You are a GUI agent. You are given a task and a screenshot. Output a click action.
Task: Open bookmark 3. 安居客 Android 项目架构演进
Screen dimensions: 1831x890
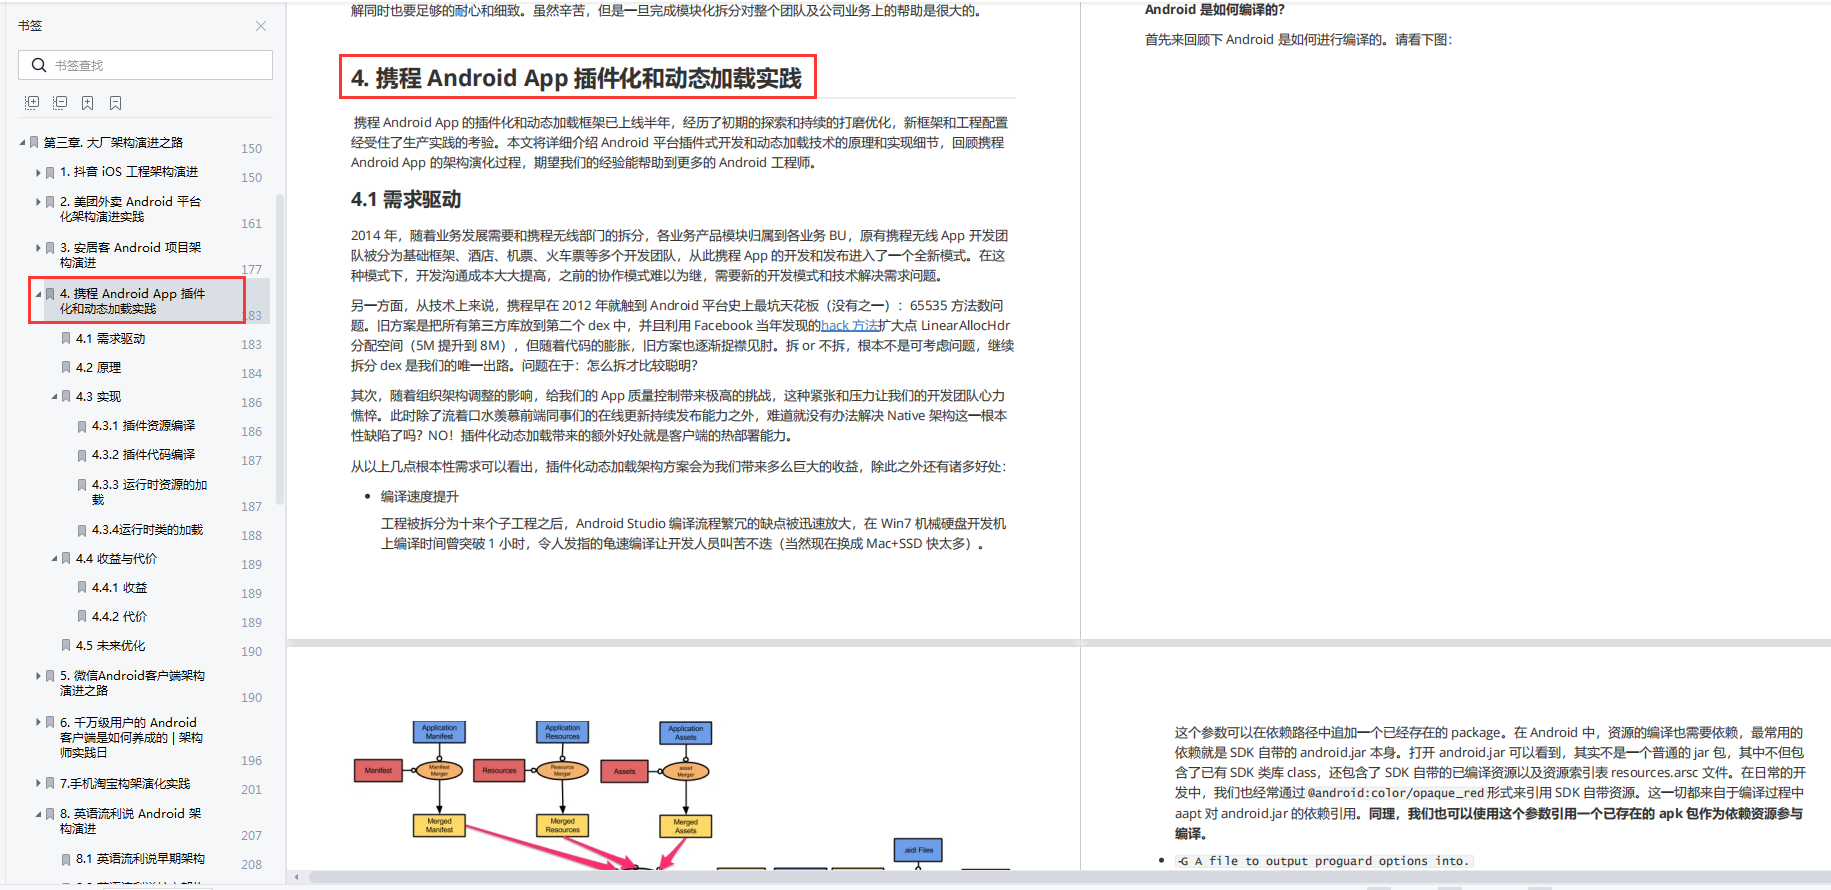pyautogui.click(x=130, y=255)
